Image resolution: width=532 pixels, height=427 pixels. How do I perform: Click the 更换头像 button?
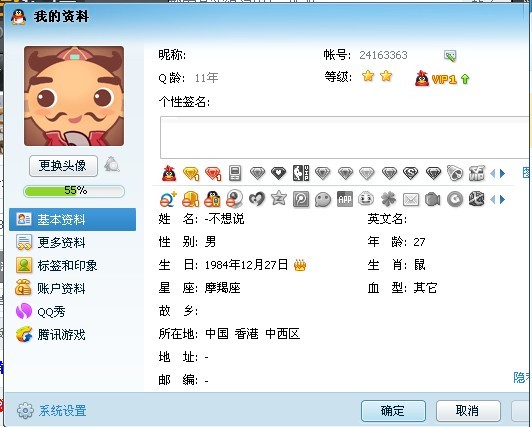pyautogui.click(x=63, y=166)
